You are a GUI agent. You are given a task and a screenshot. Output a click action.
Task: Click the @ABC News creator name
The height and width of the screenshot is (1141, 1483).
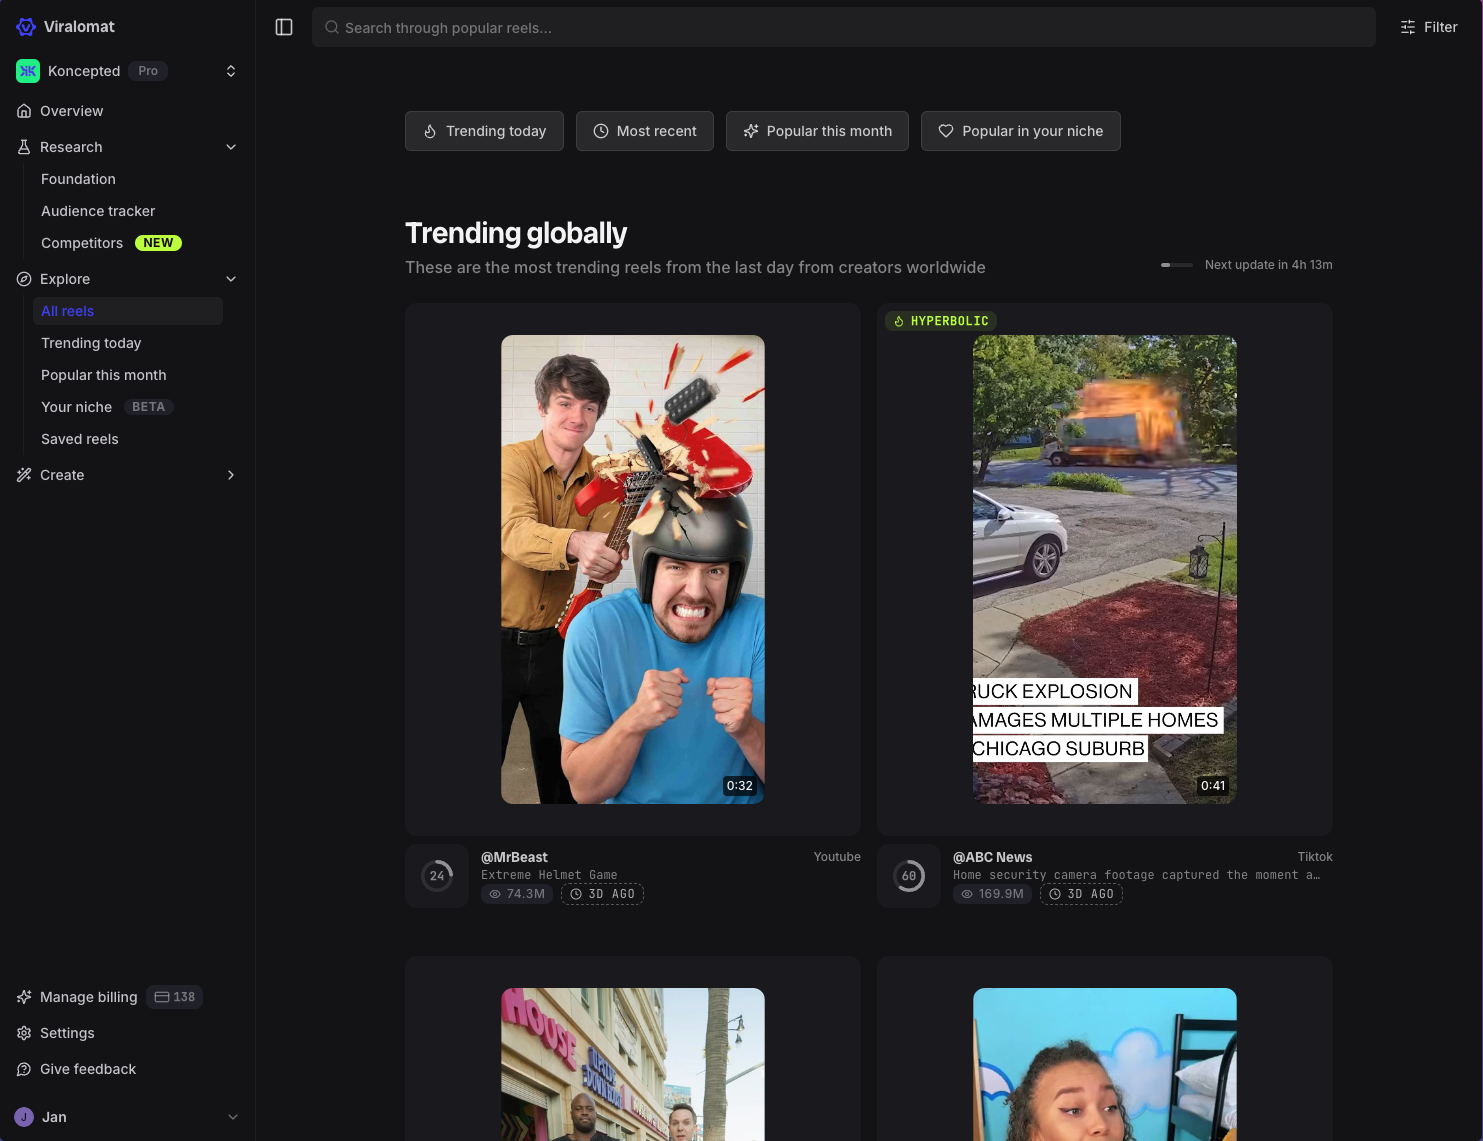click(993, 857)
